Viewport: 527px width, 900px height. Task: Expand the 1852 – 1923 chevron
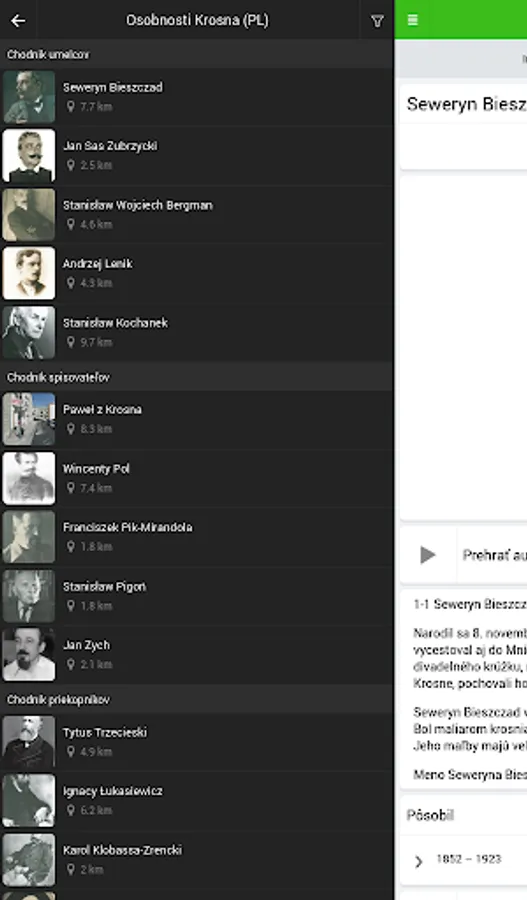tap(419, 861)
